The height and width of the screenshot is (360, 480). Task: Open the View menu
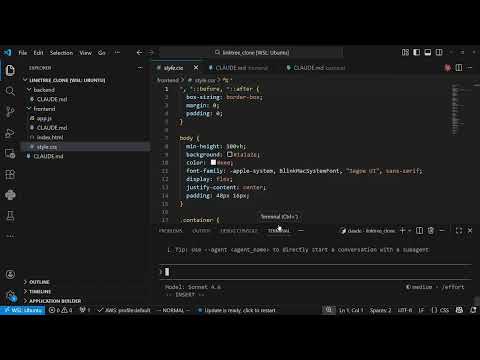pos(85,53)
